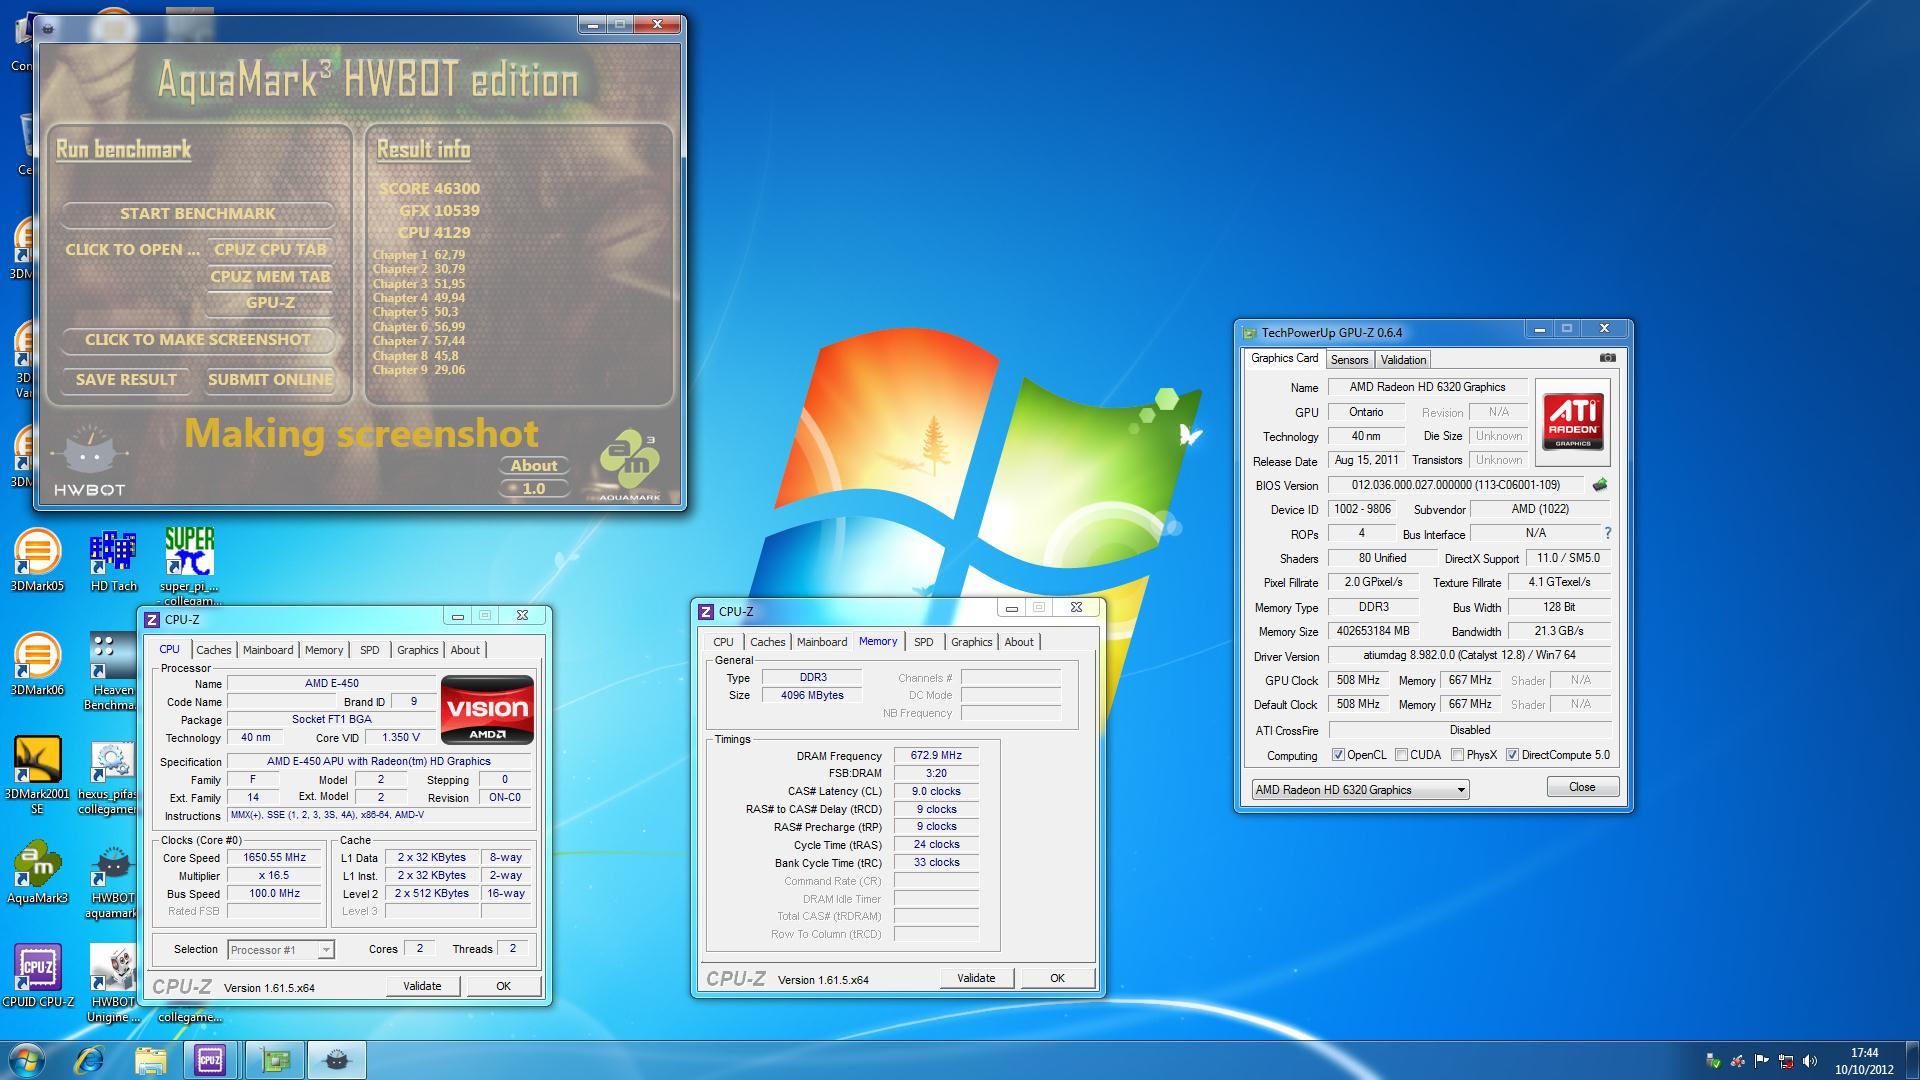Toggle the OpenCL checkbox in GPU-Z
This screenshot has width=1920, height=1080.
(1338, 755)
